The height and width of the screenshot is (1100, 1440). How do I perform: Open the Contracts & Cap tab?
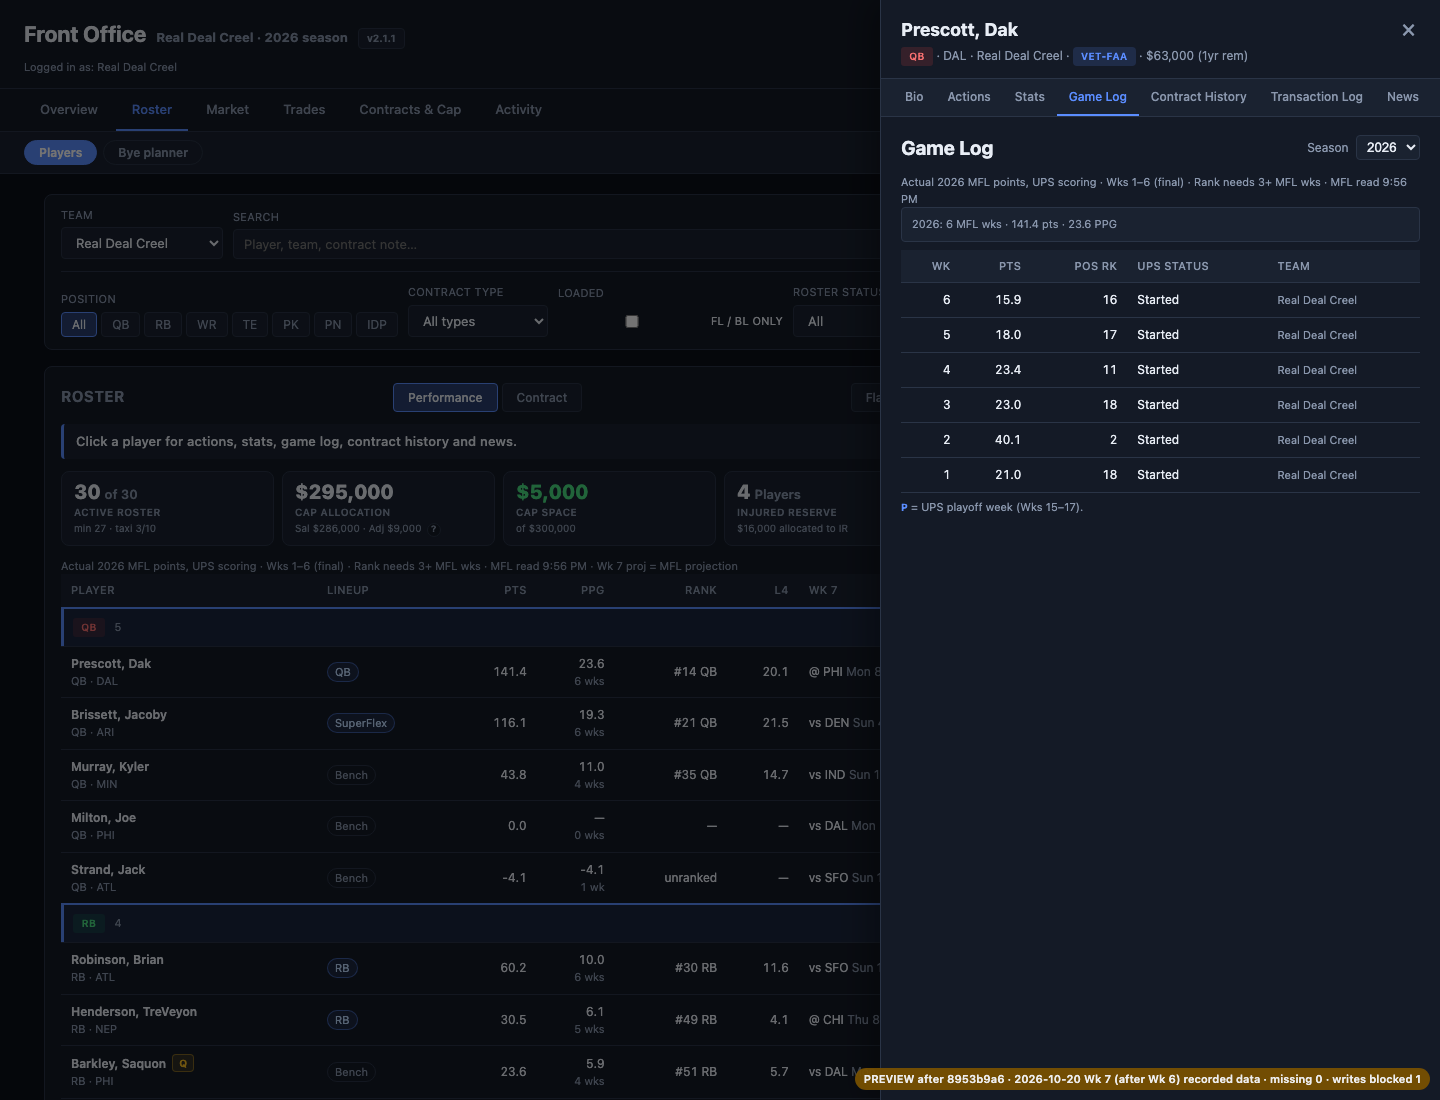tap(410, 110)
